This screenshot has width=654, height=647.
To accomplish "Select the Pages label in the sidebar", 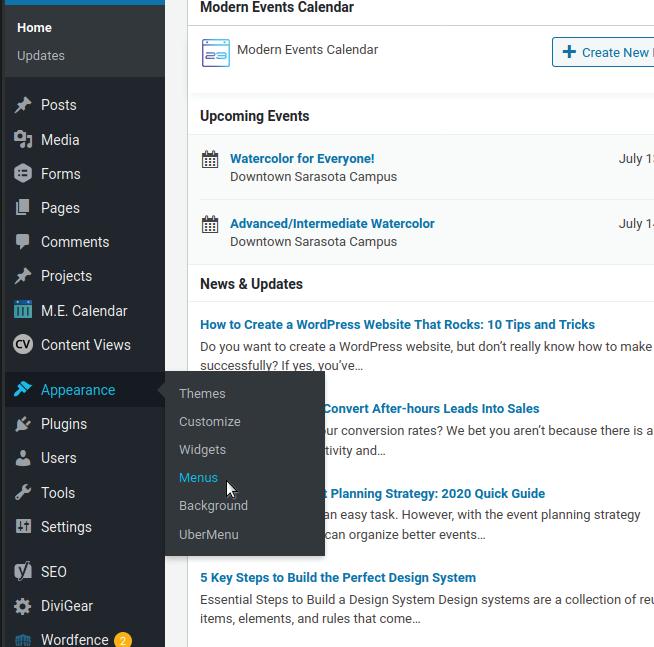I will coord(60,208).
